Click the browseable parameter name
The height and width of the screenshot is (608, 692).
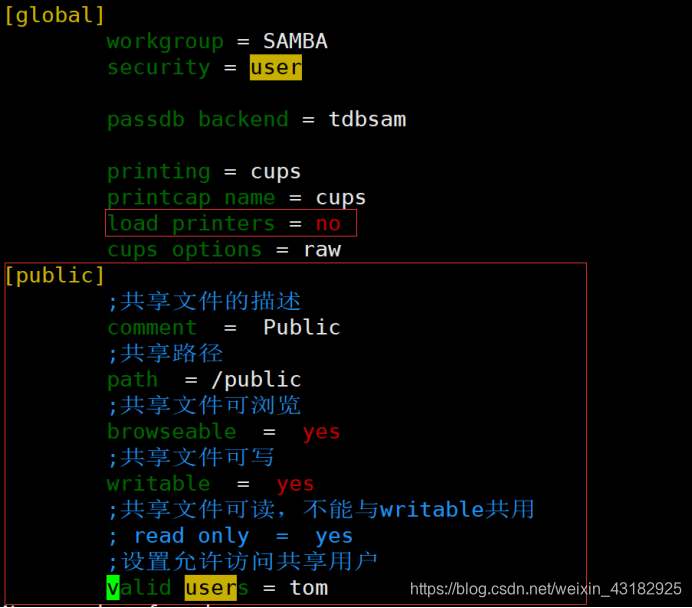click(x=172, y=432)
